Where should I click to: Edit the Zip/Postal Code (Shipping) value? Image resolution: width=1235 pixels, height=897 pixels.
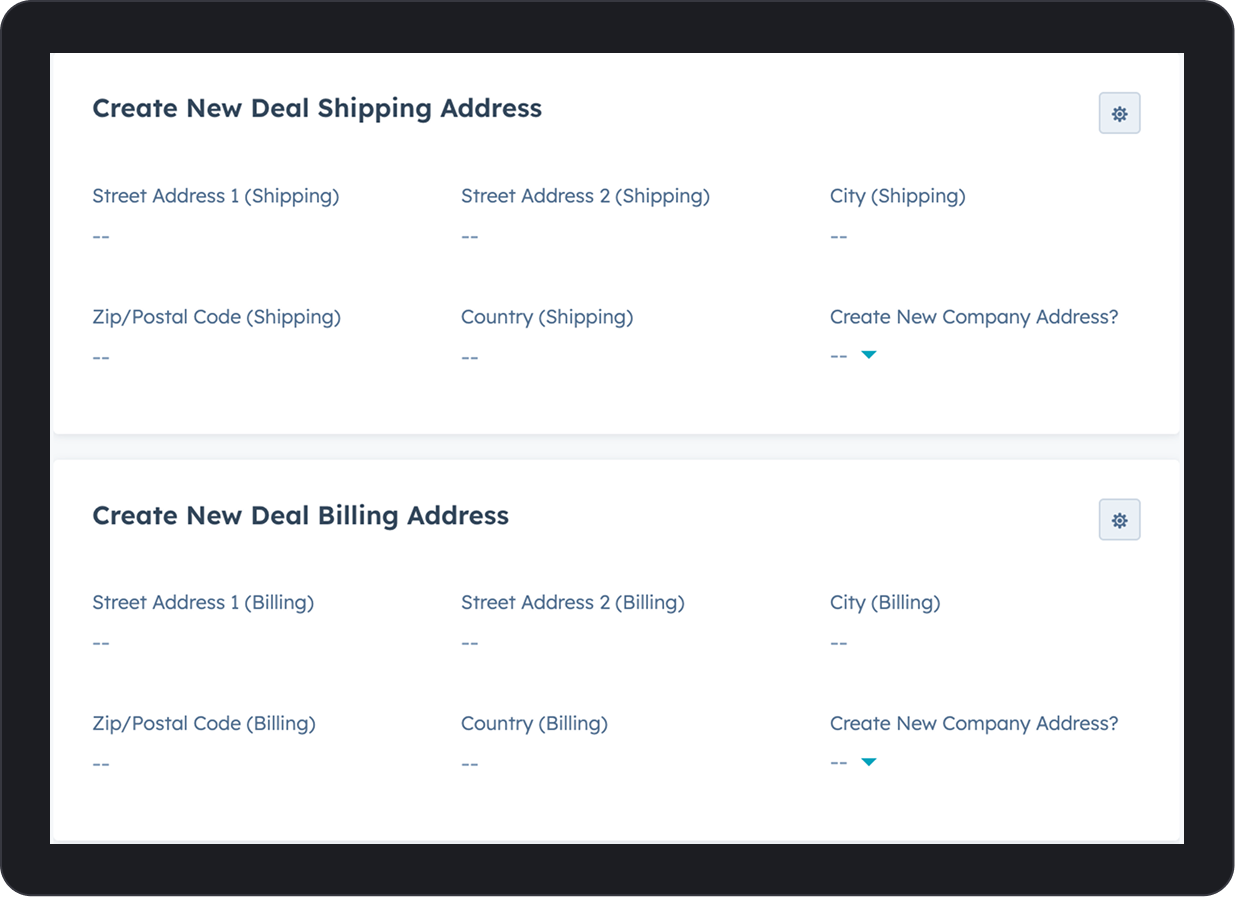coord(101,358)
